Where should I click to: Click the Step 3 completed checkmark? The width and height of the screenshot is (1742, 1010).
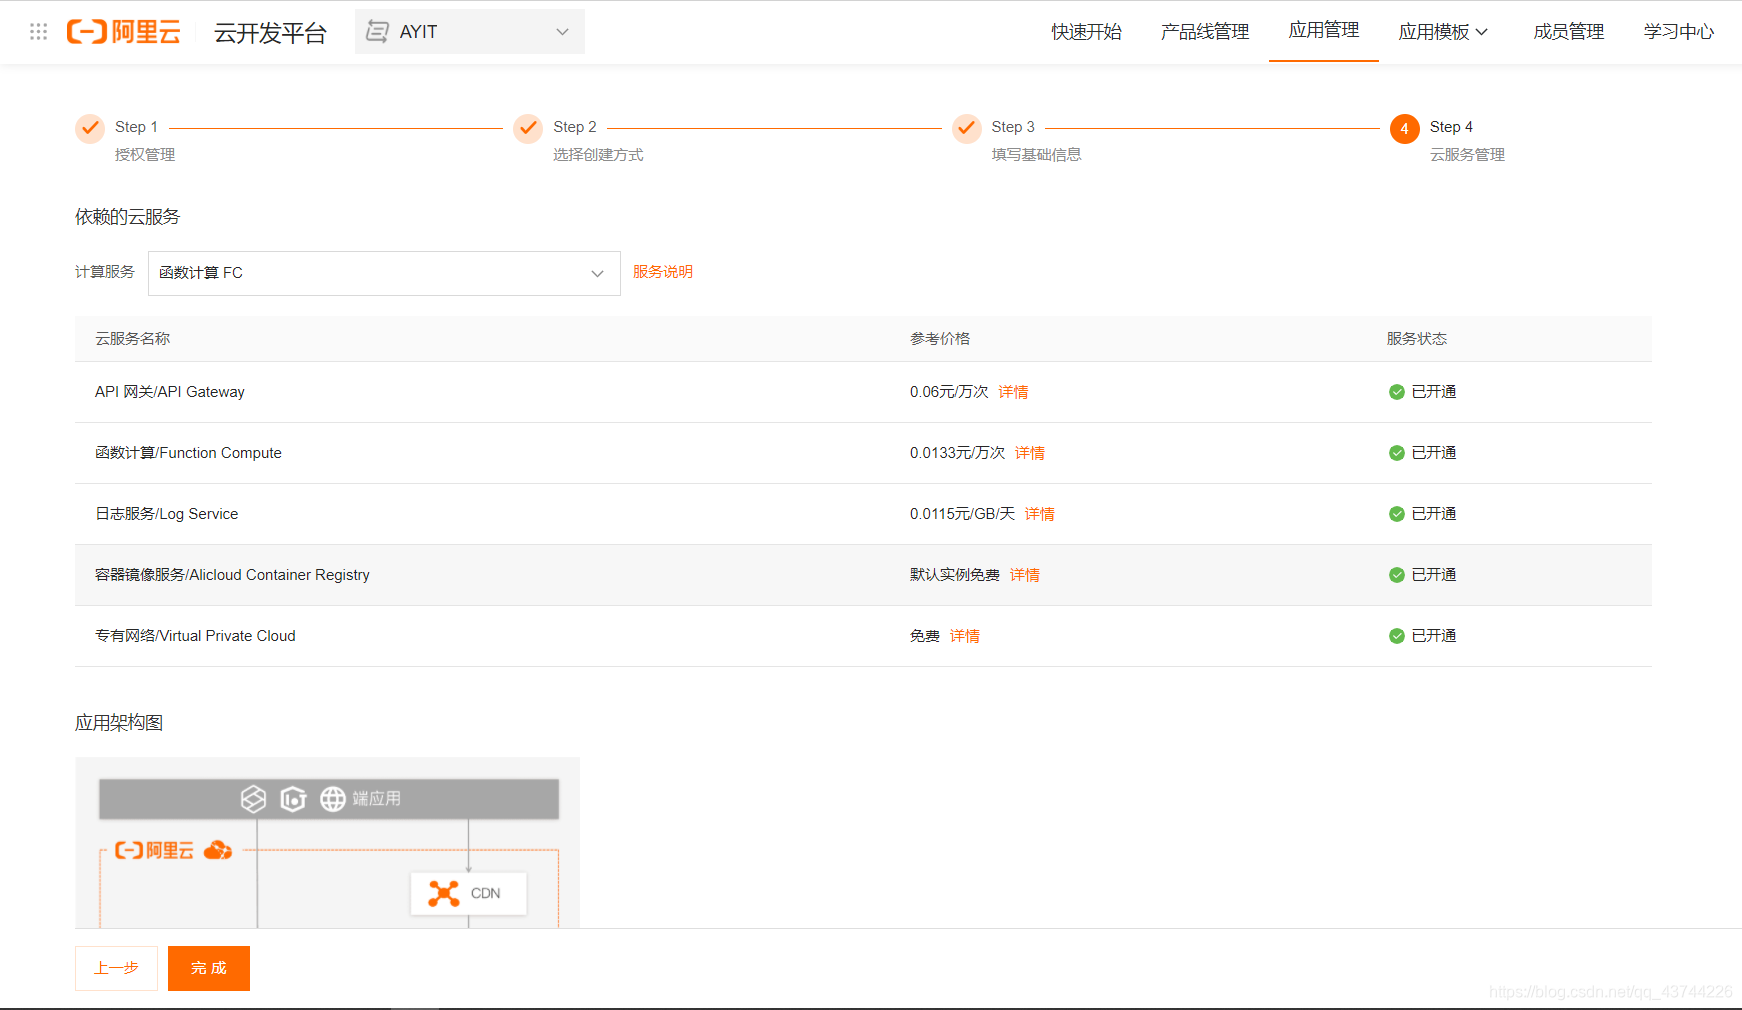(x=966, y=128)
